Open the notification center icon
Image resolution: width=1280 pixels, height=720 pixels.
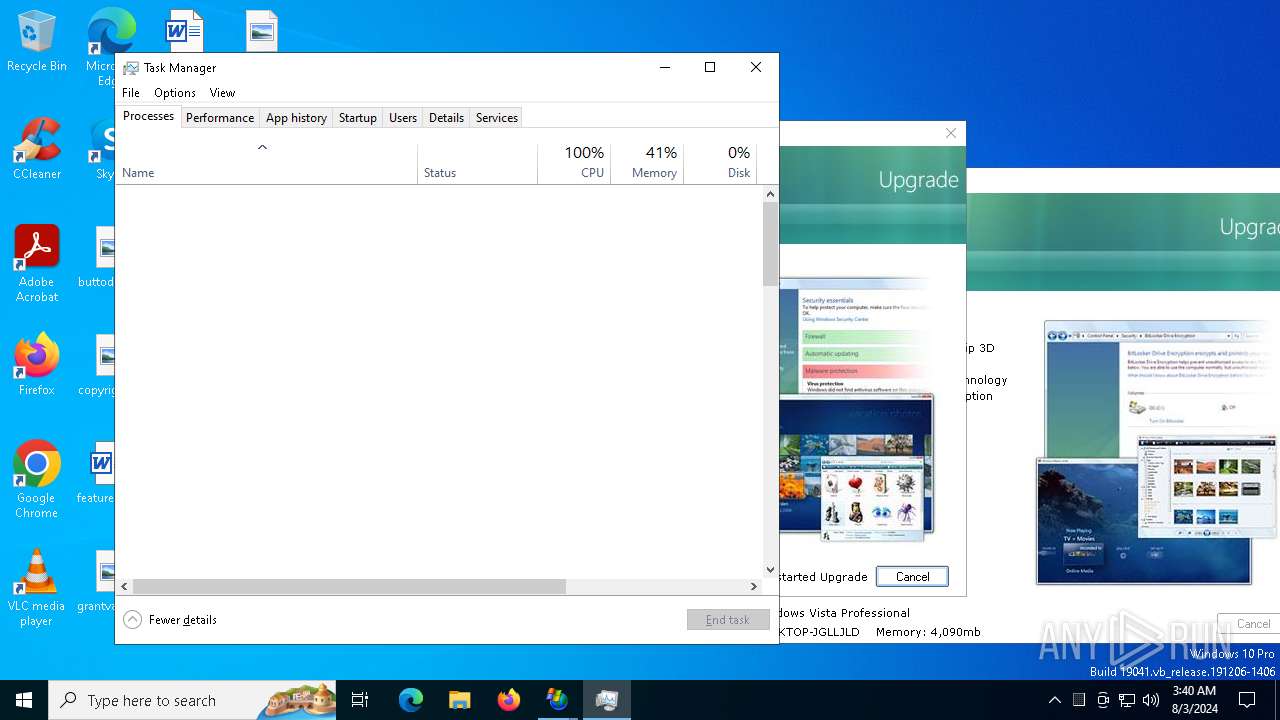click(1247, 700)
